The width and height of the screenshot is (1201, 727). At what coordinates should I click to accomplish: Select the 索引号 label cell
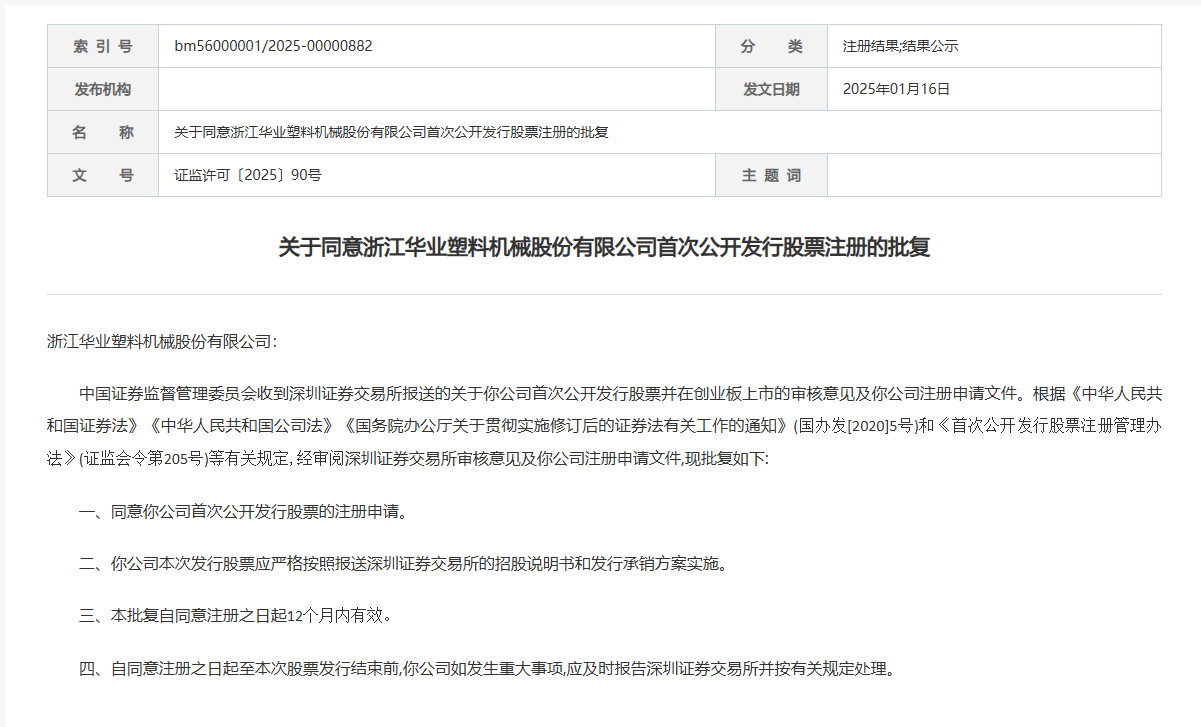tap(103, 46)
